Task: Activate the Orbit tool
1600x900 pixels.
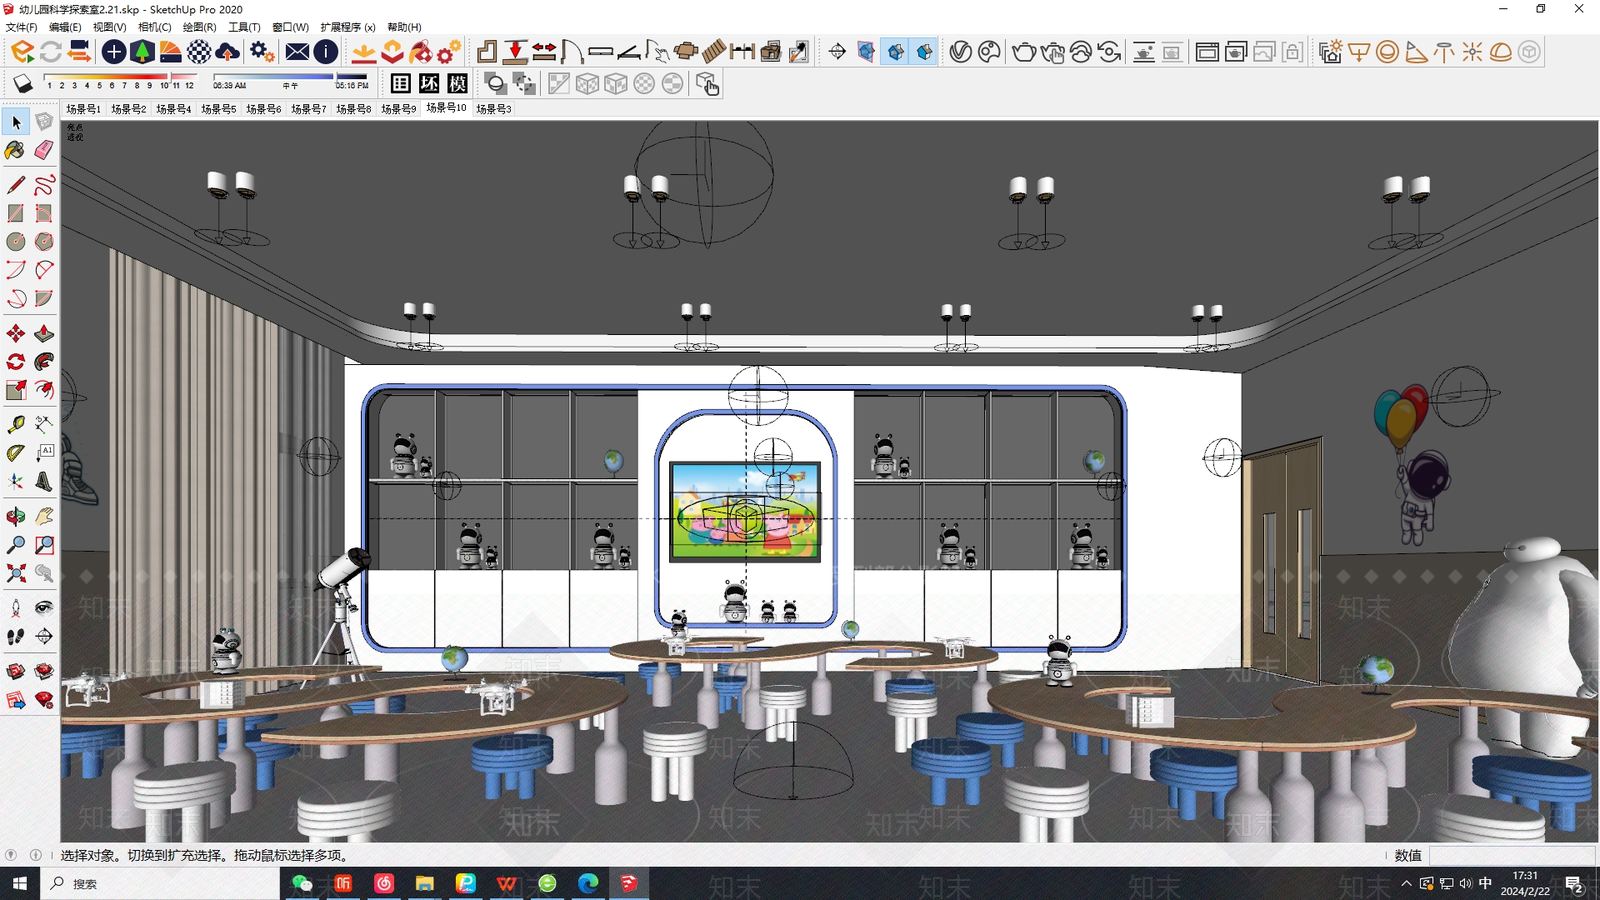Action: pos(16,516)
